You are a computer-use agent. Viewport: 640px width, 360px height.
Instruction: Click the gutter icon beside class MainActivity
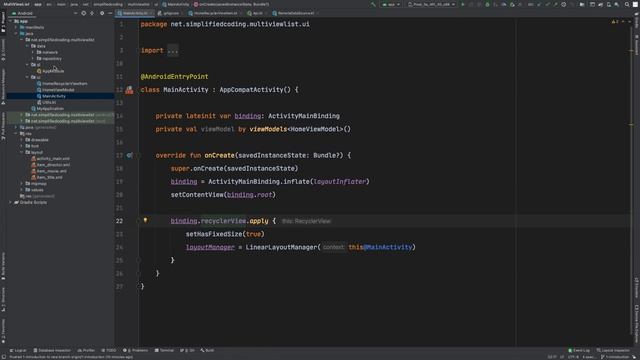tap(129, 90)
